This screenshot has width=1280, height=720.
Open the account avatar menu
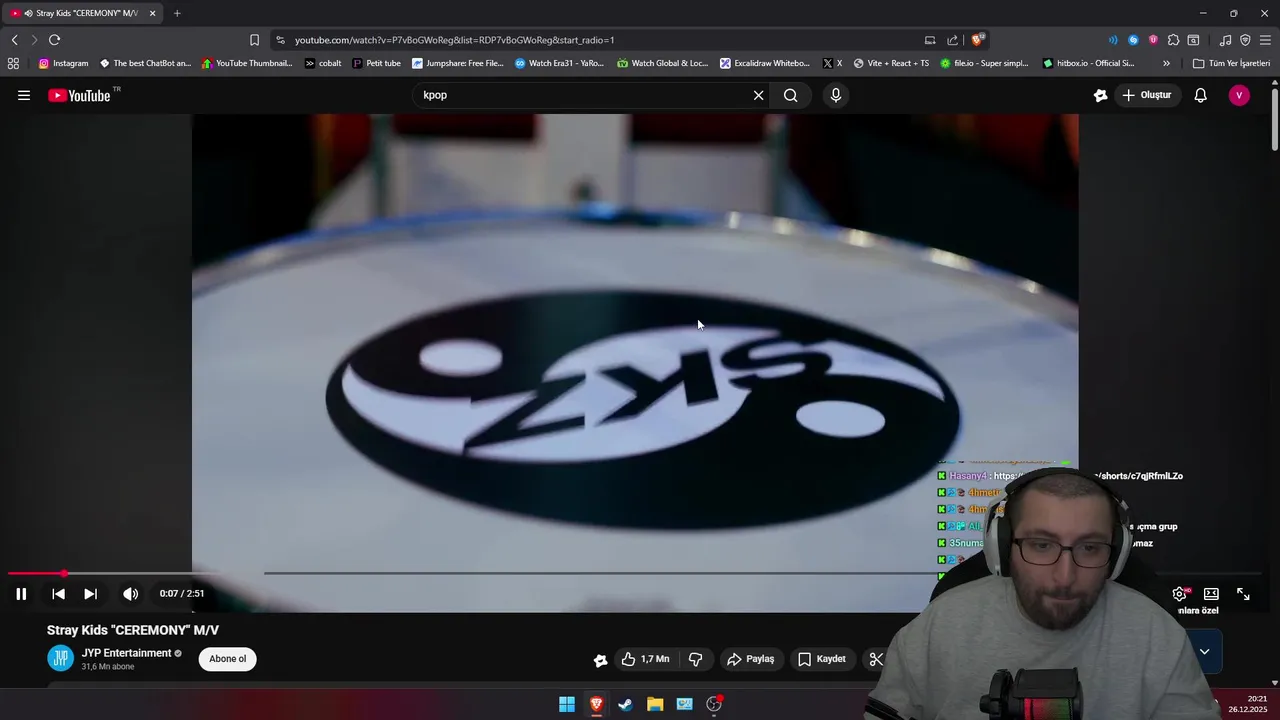coord(1239,95)
